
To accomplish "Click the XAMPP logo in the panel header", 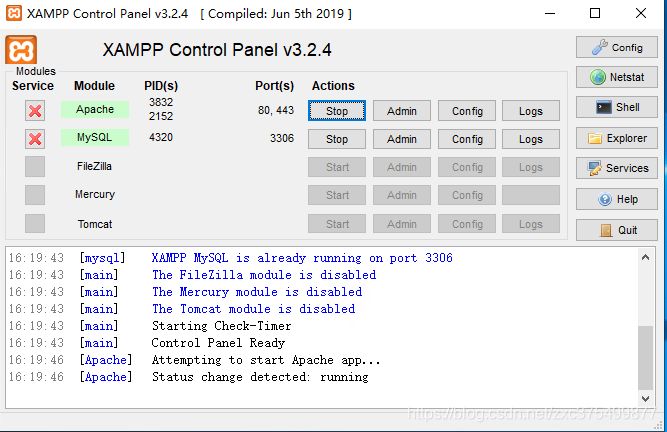I will pos(21,50).
